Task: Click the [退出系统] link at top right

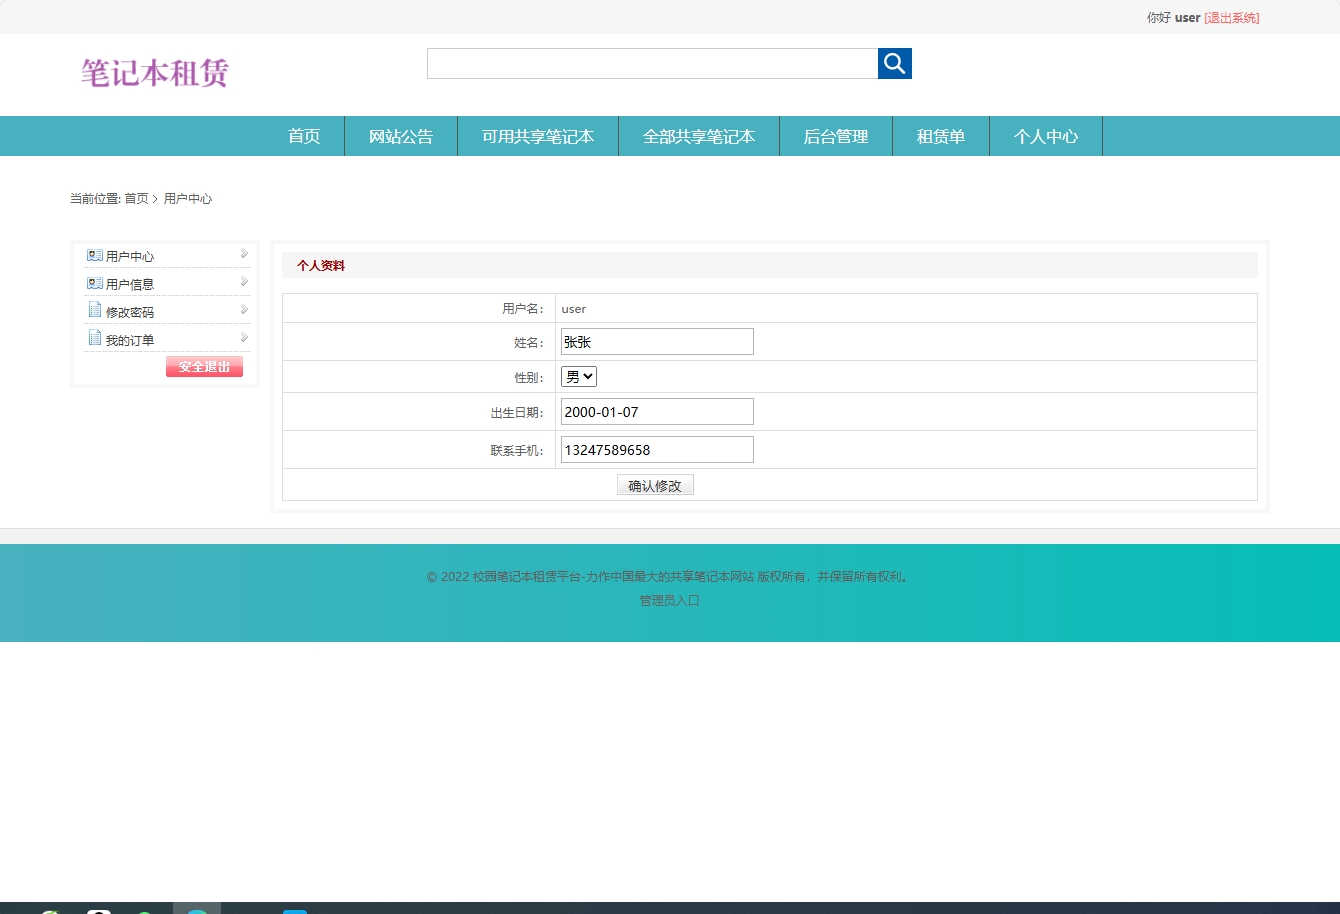Action: coord(1231,17)
